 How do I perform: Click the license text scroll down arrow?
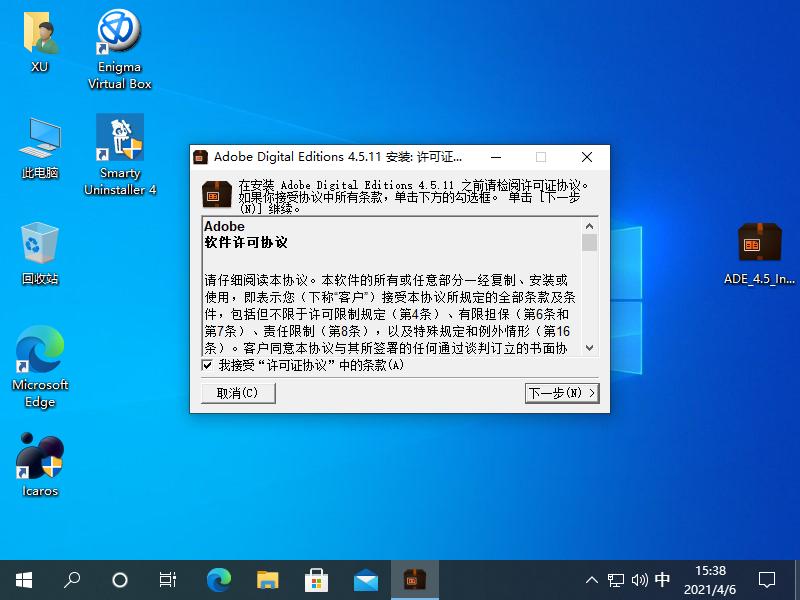589,348
